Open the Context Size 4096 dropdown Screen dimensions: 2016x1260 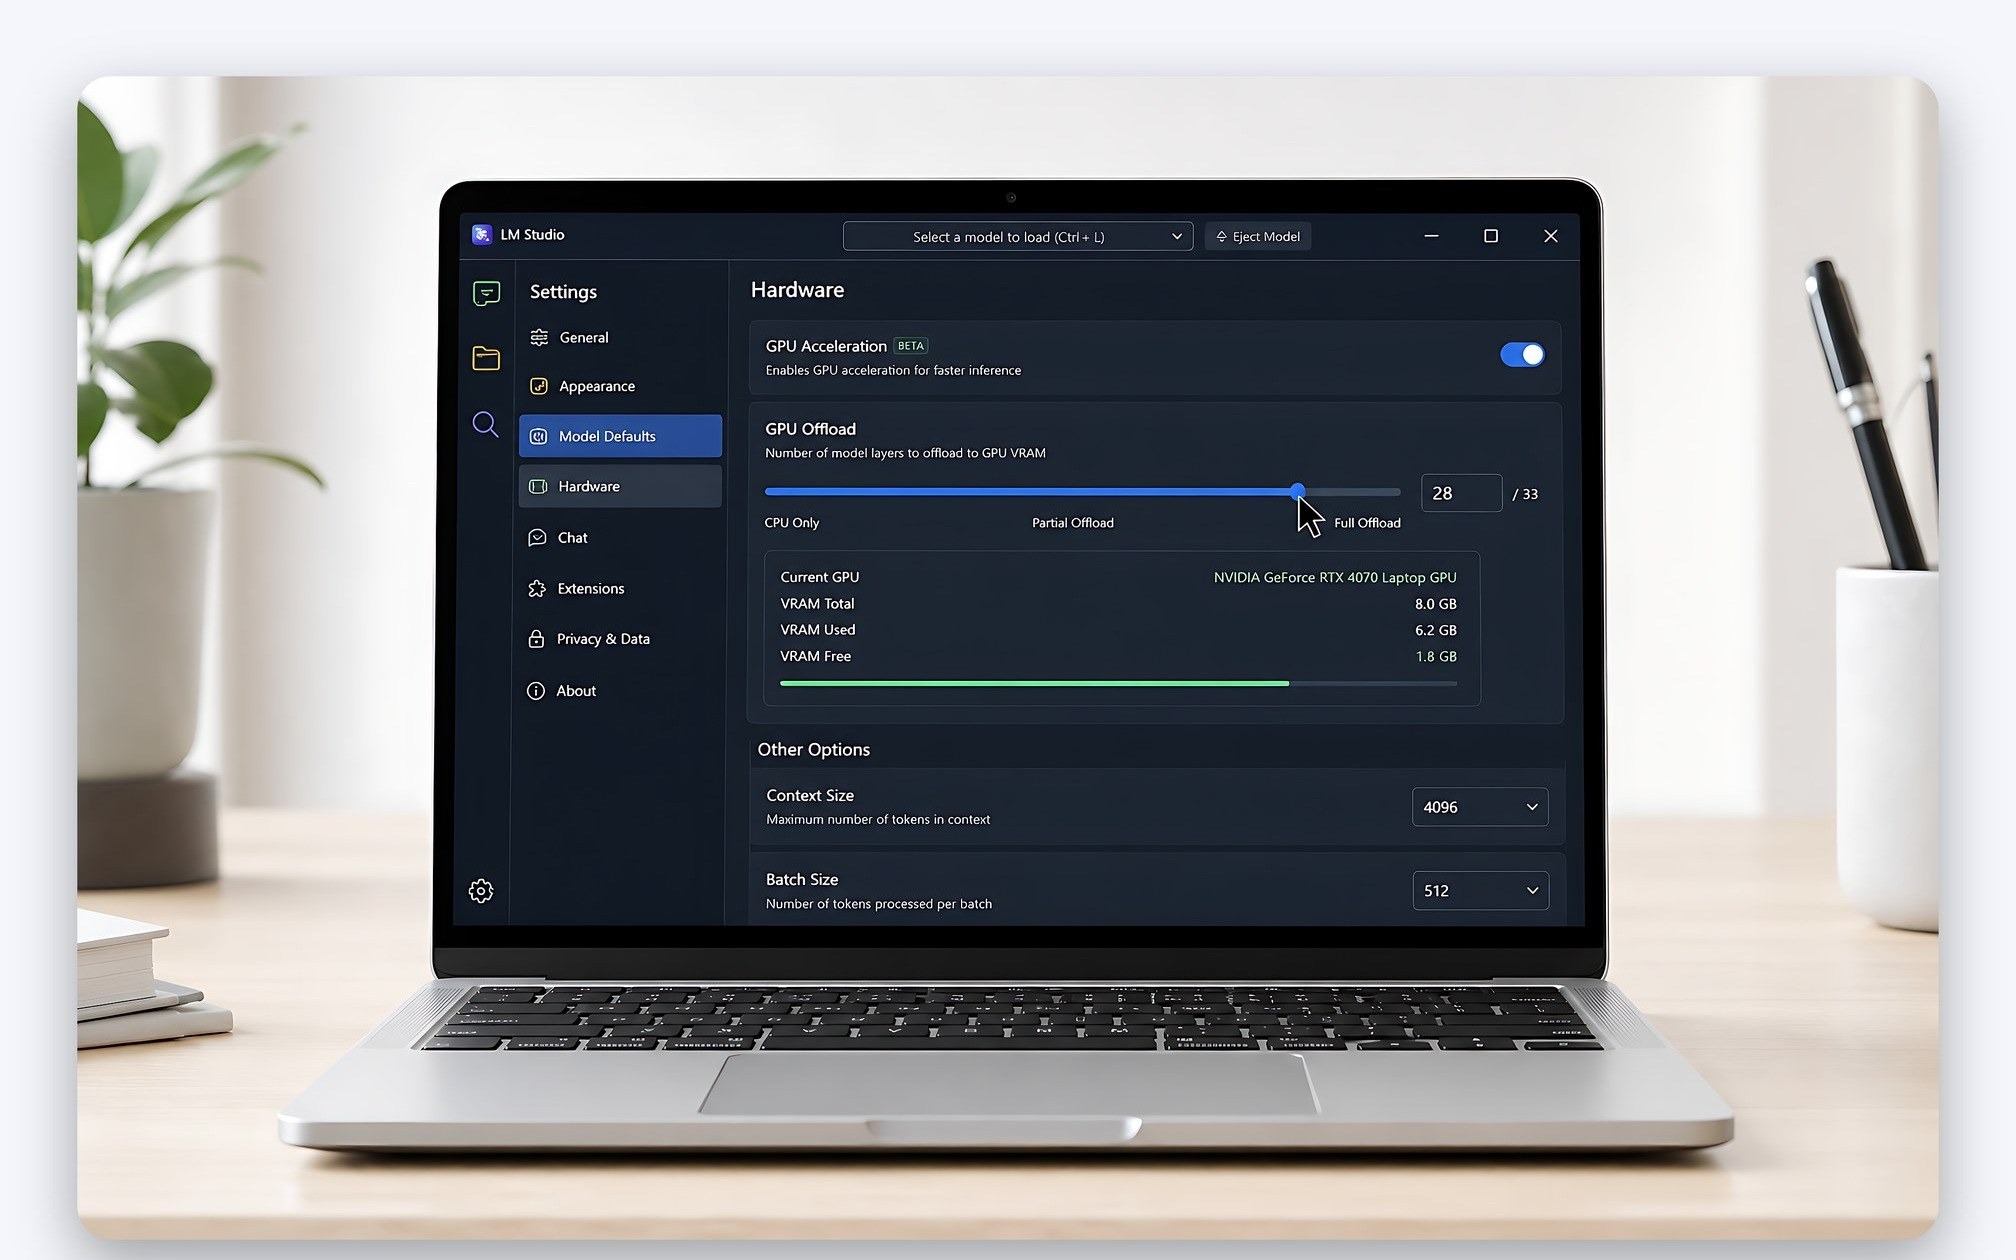pos(1480,807)
